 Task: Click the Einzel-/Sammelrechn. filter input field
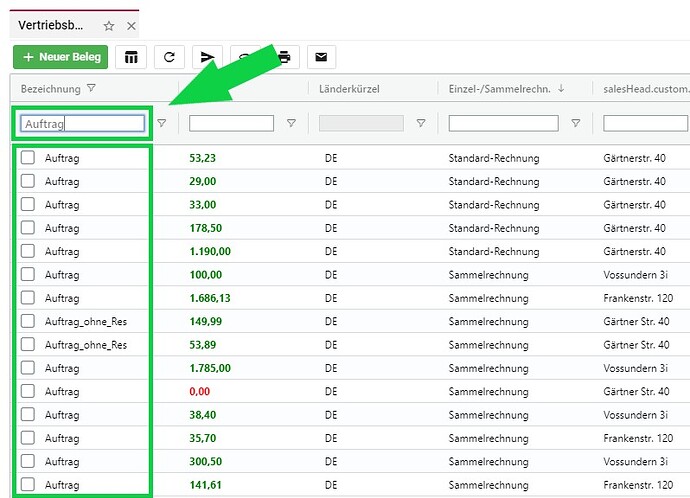[503, 123]
